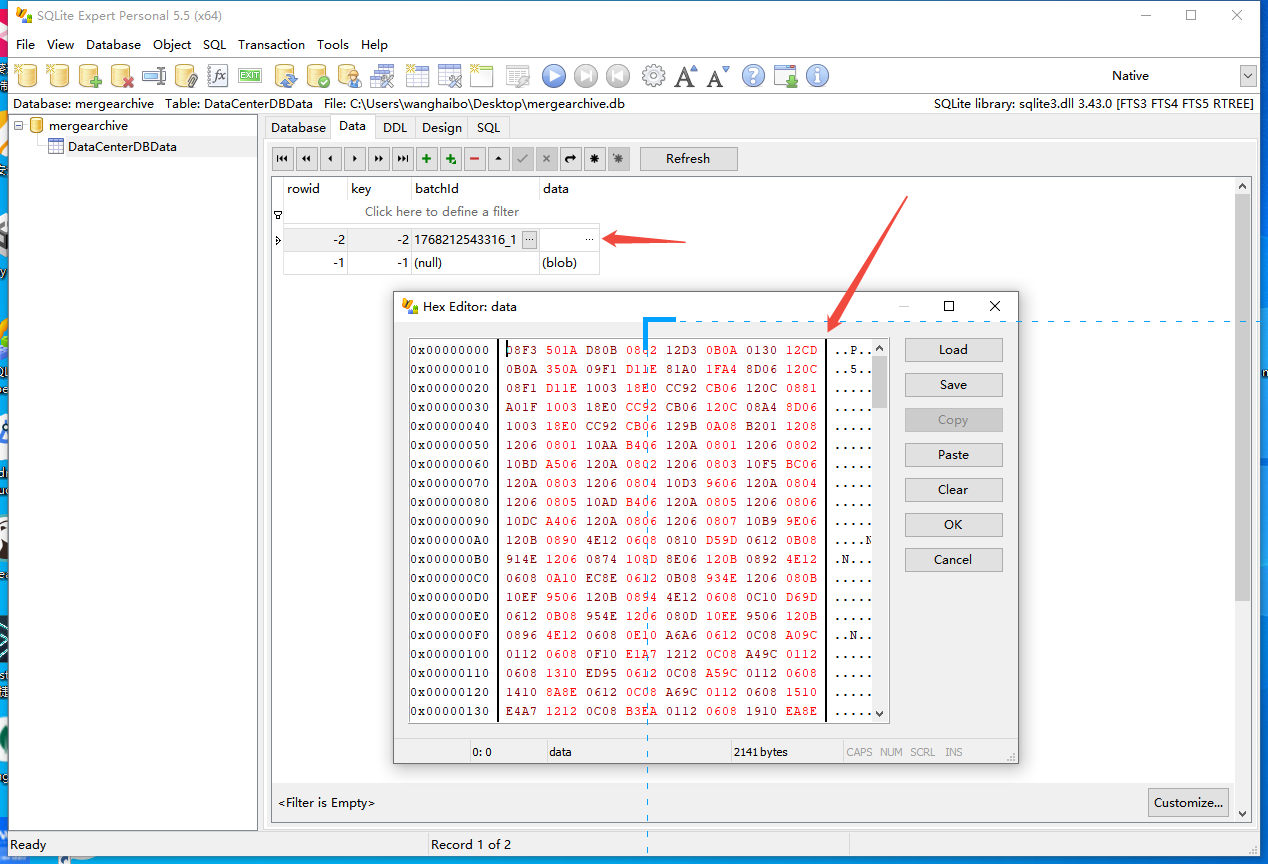Click the hex editor vertical scrollbar thumb
The width and height of the screenshot is (1268, 864).
click(879, 383)
